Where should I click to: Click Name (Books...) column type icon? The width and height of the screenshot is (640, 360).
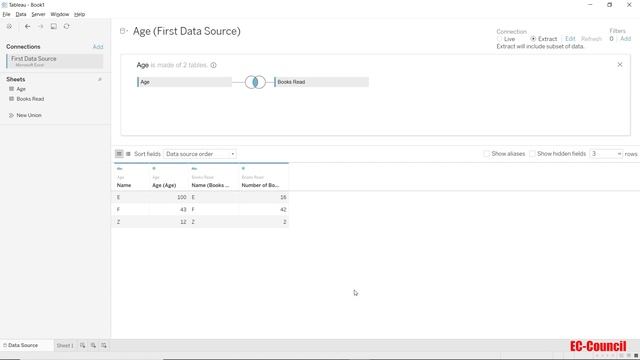[x=194, y=169]
